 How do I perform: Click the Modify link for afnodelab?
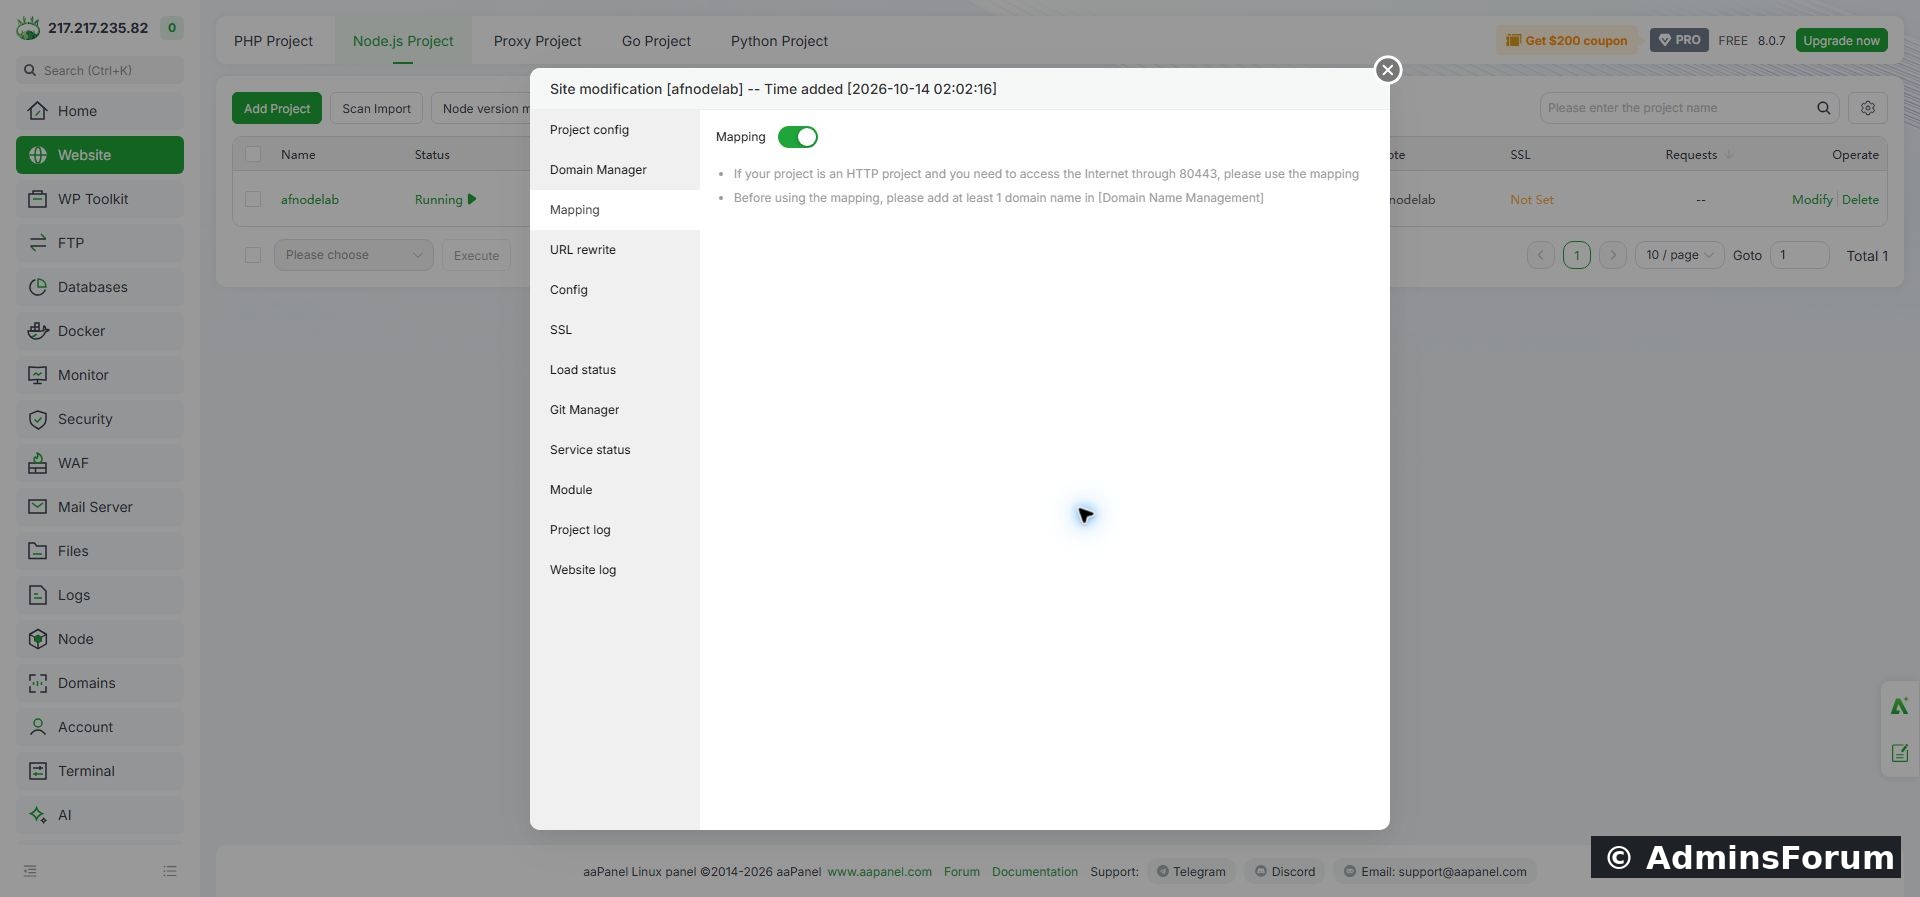click(1812, 199)
